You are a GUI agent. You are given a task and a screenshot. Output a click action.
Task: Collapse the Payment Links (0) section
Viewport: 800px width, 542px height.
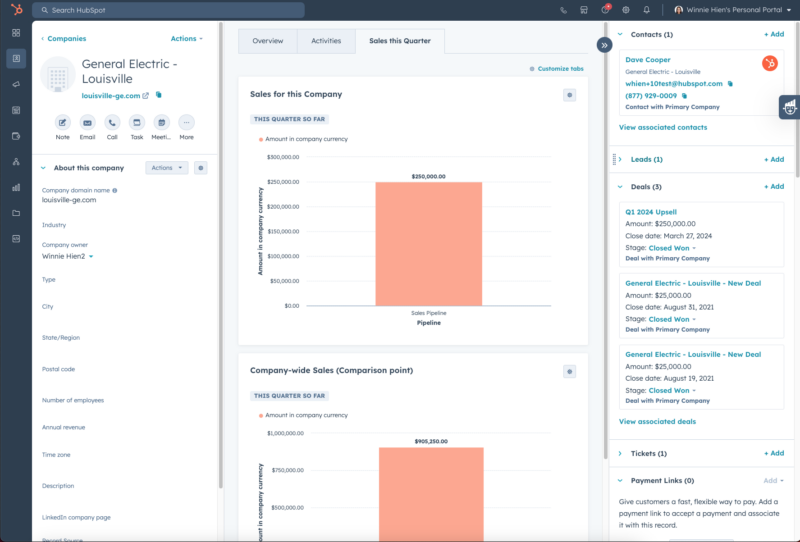[x=620, y=480]
